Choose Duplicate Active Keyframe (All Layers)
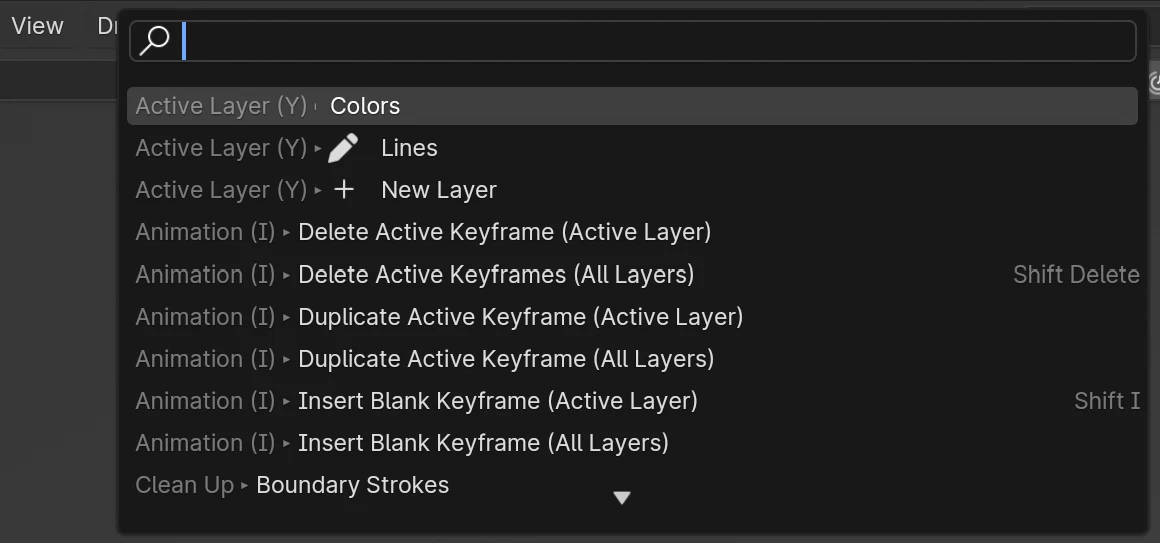Viewport: 1160px width, 543px height. click(506, 359)
